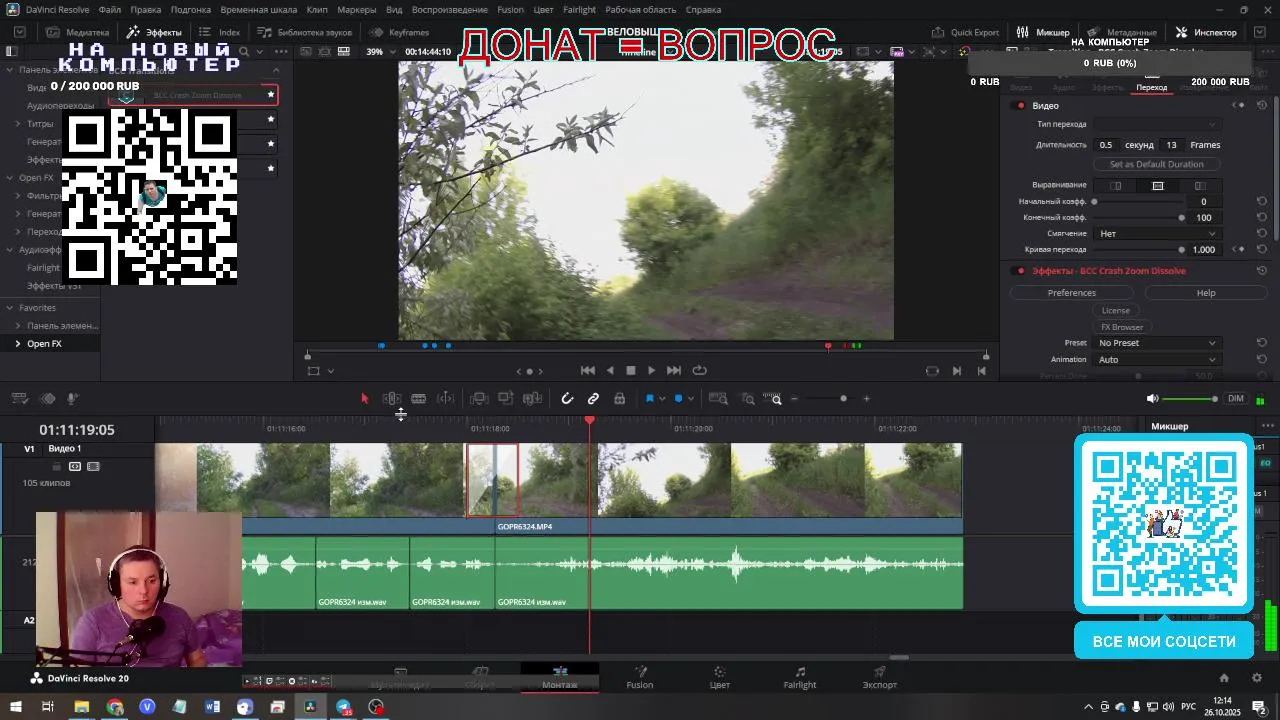Click the Replace clip icon

533,399
